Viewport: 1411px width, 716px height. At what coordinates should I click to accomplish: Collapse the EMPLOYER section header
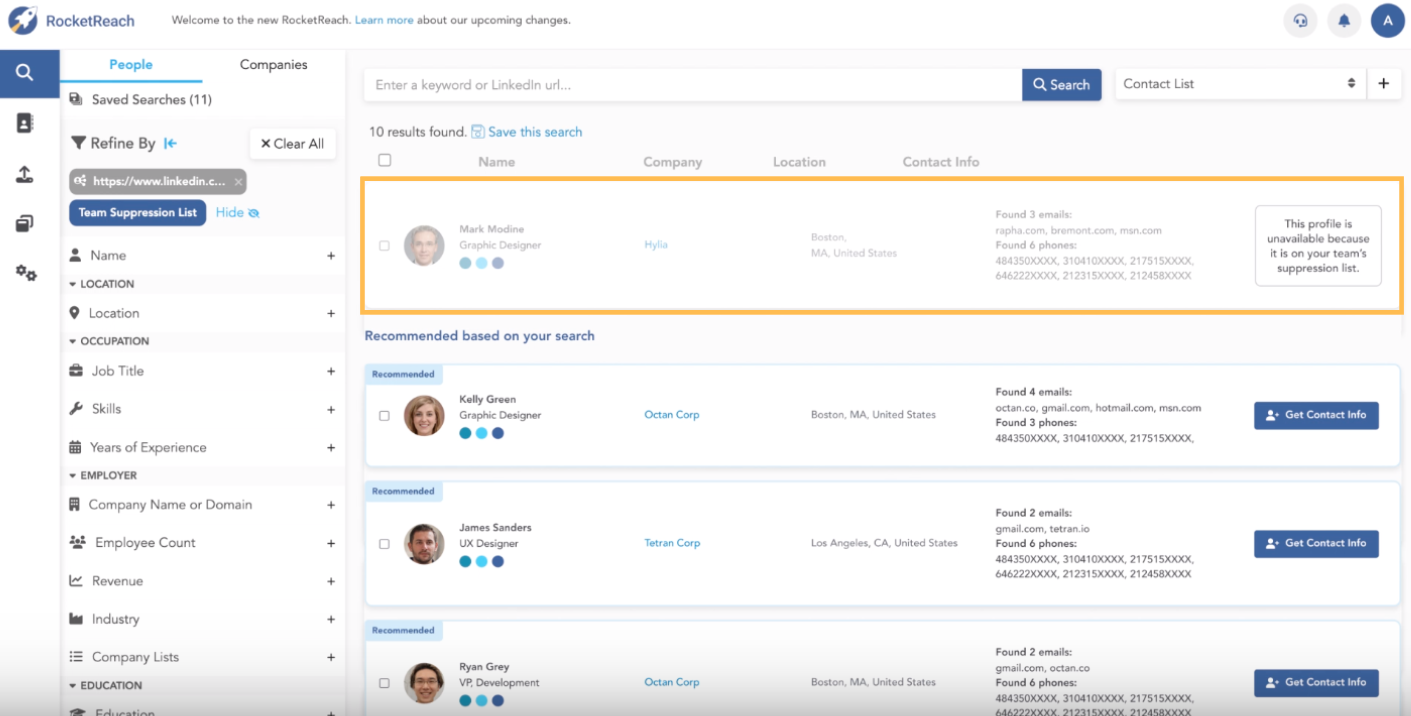[102, 475]
